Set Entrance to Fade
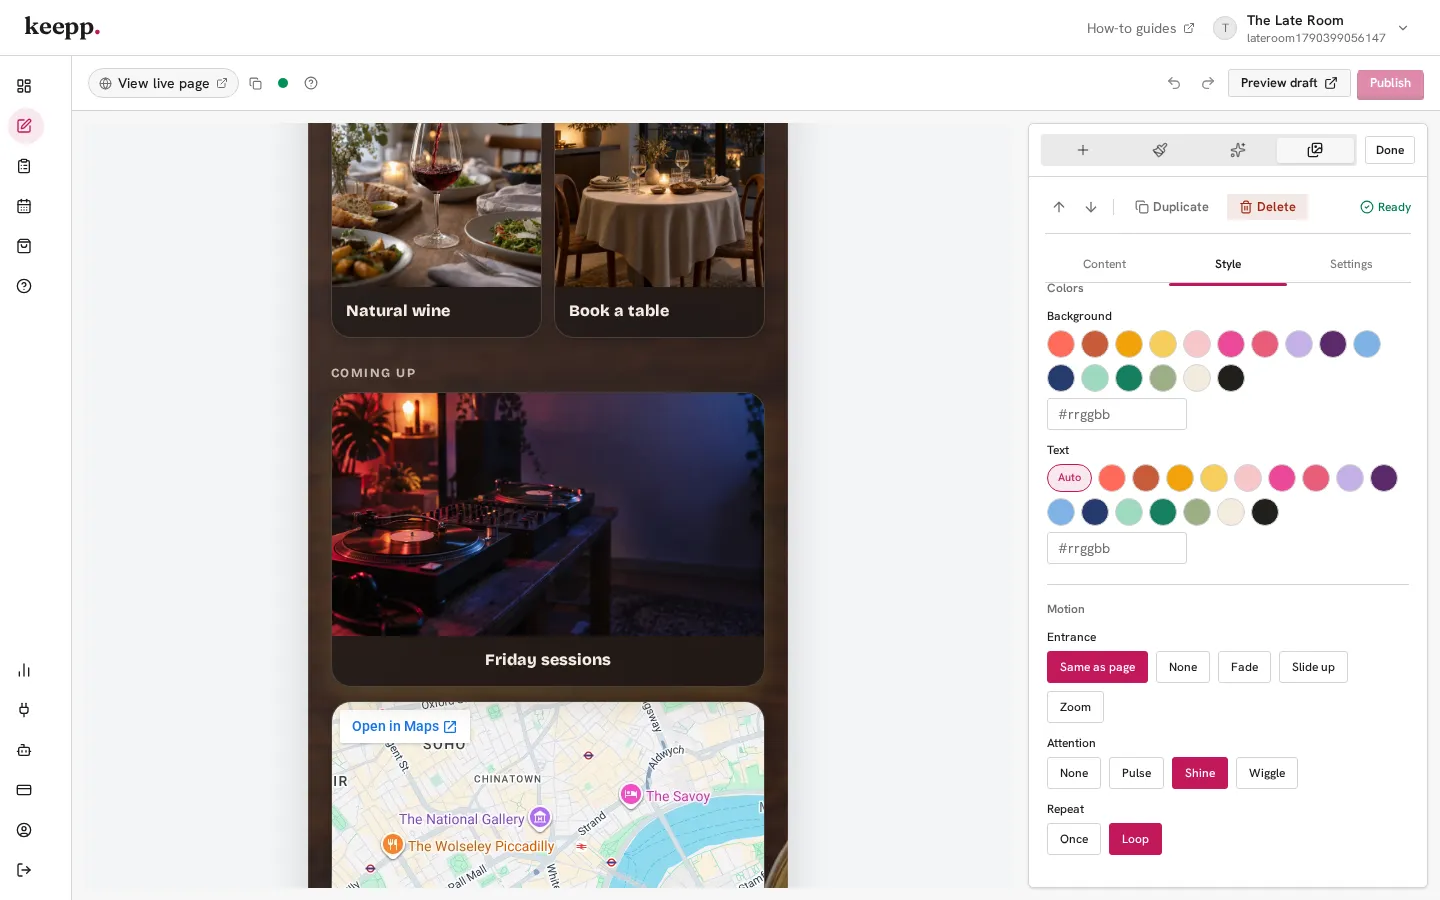 (x=1244, y=667)
